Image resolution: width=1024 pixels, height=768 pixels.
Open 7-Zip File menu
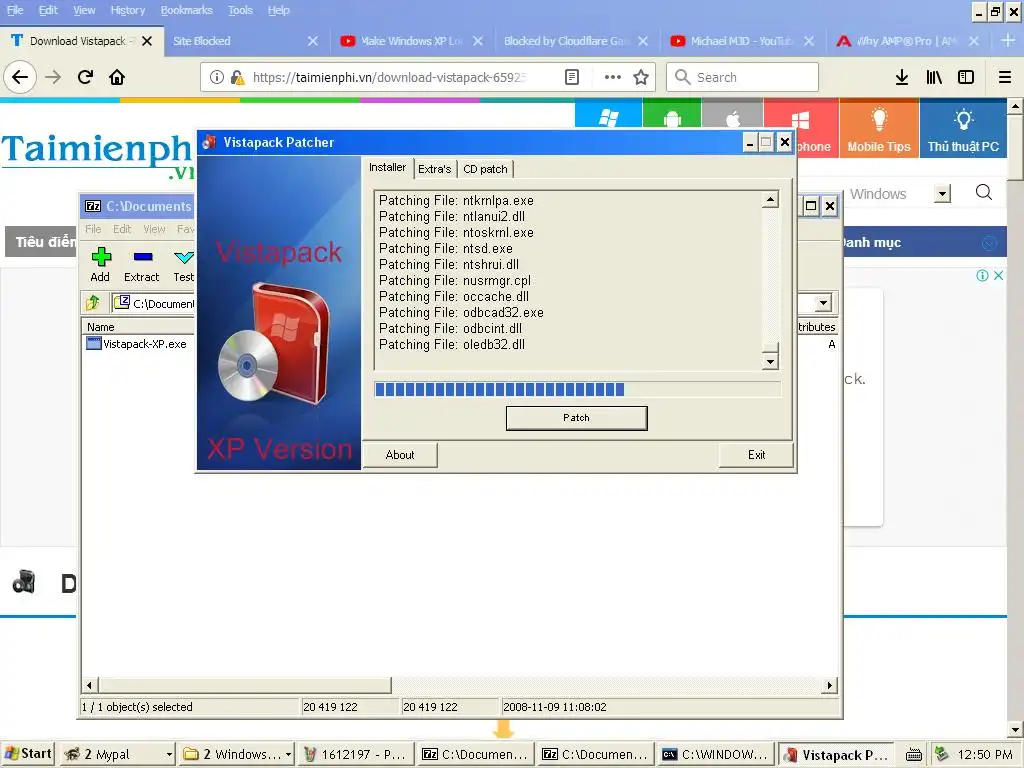(93, 229)
